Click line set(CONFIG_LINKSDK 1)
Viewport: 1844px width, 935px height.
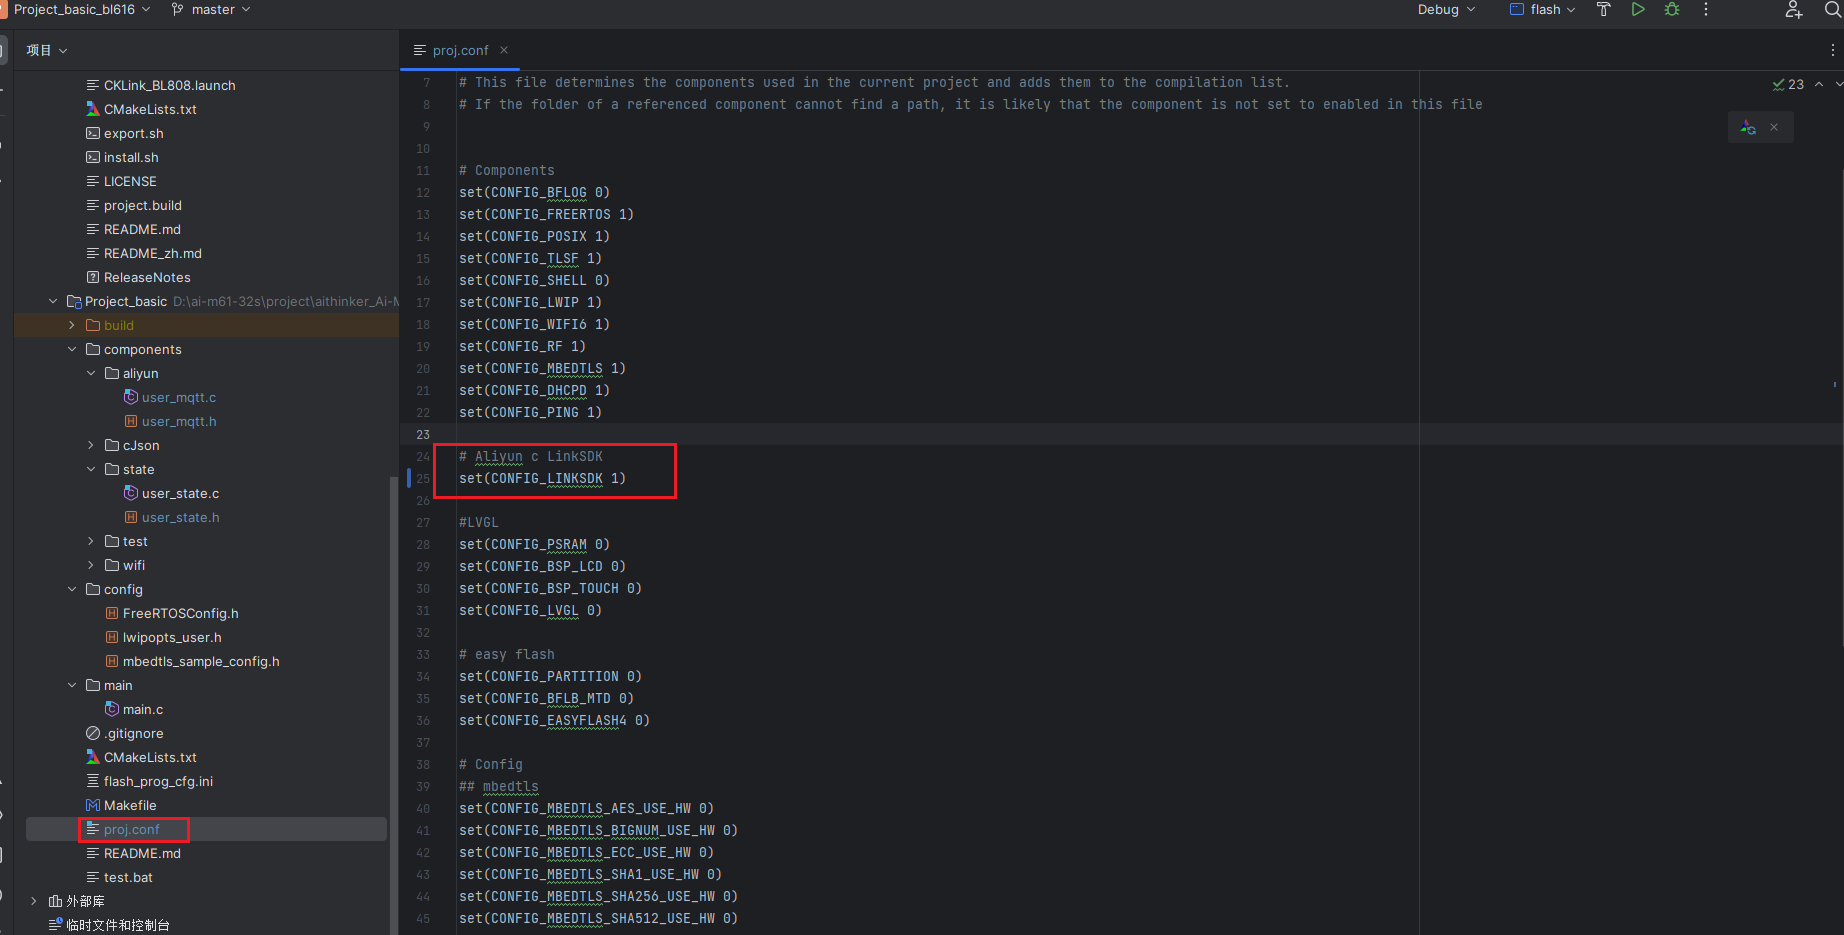[542, 478]
